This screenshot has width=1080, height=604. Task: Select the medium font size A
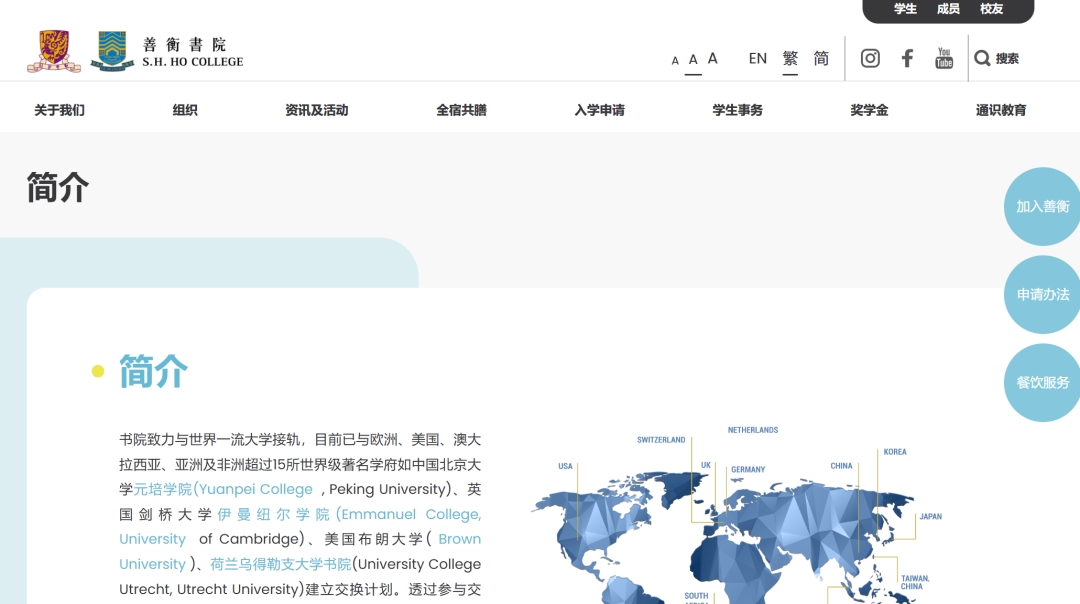(693, 60)
